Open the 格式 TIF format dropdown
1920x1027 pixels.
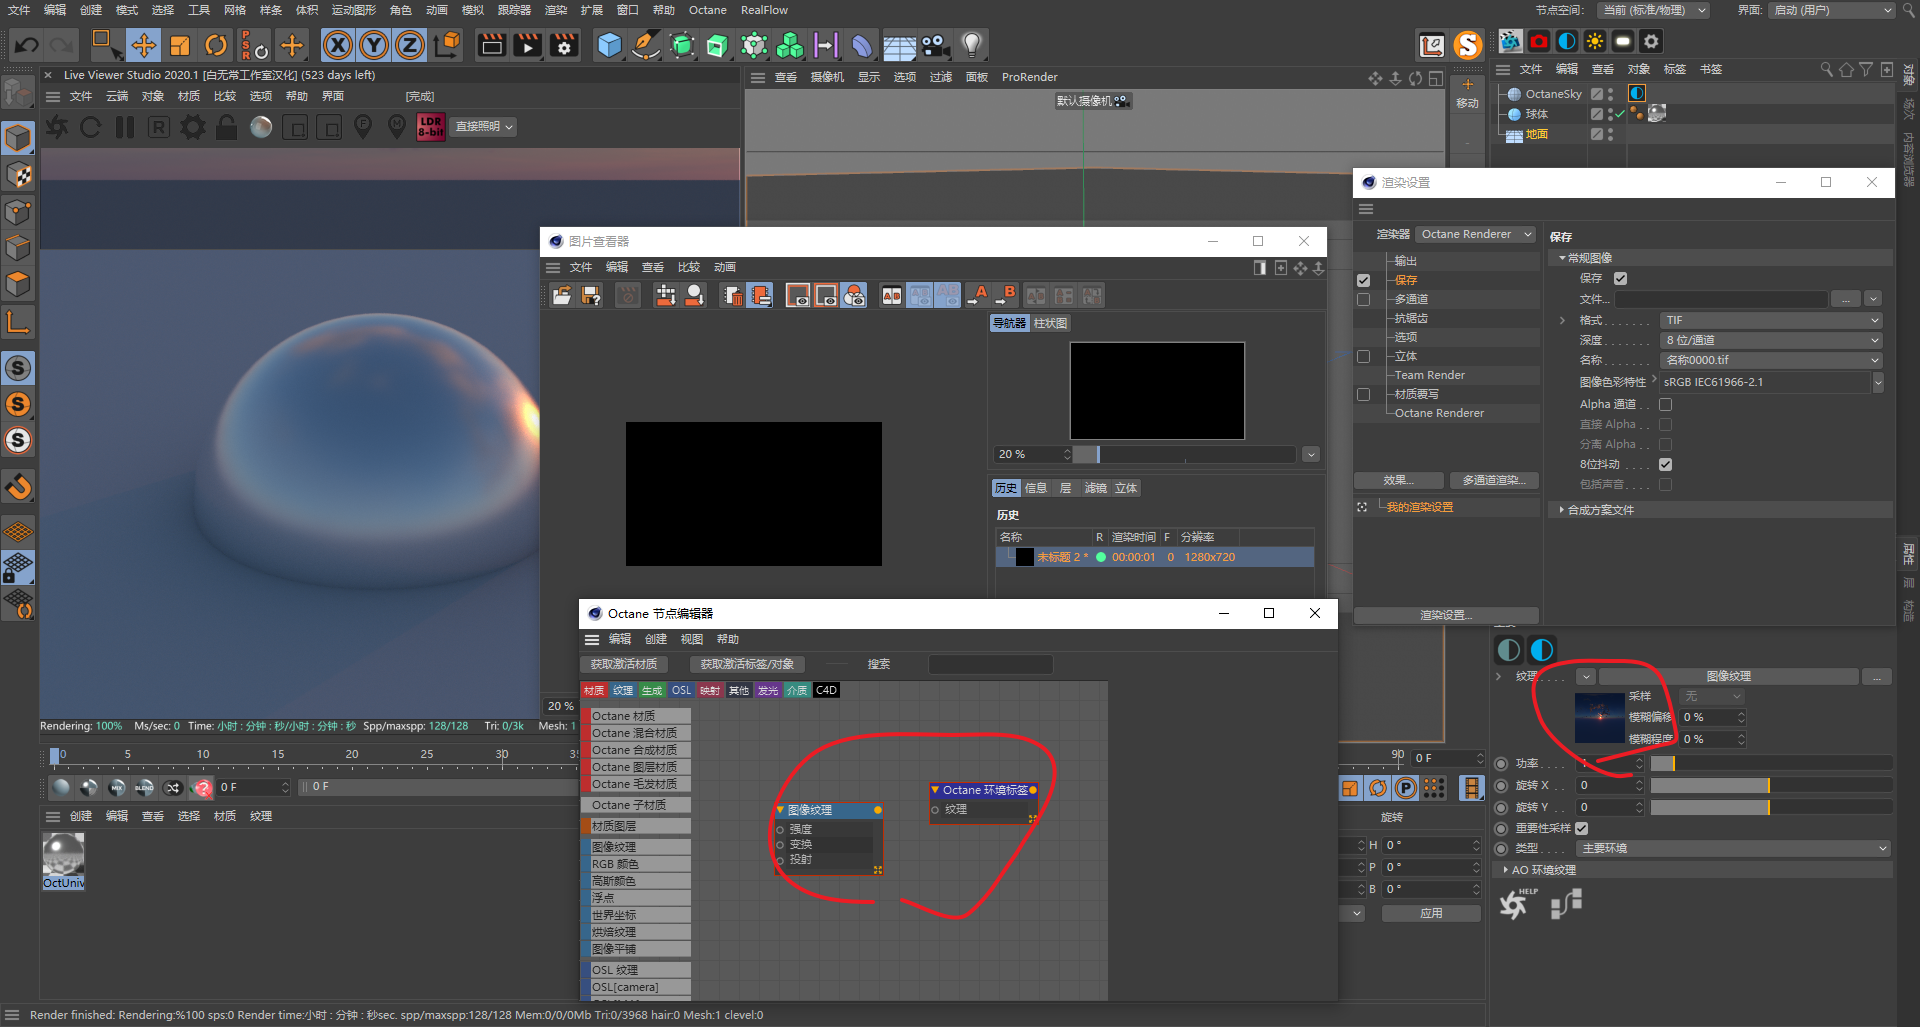(x=1771, y=320)
